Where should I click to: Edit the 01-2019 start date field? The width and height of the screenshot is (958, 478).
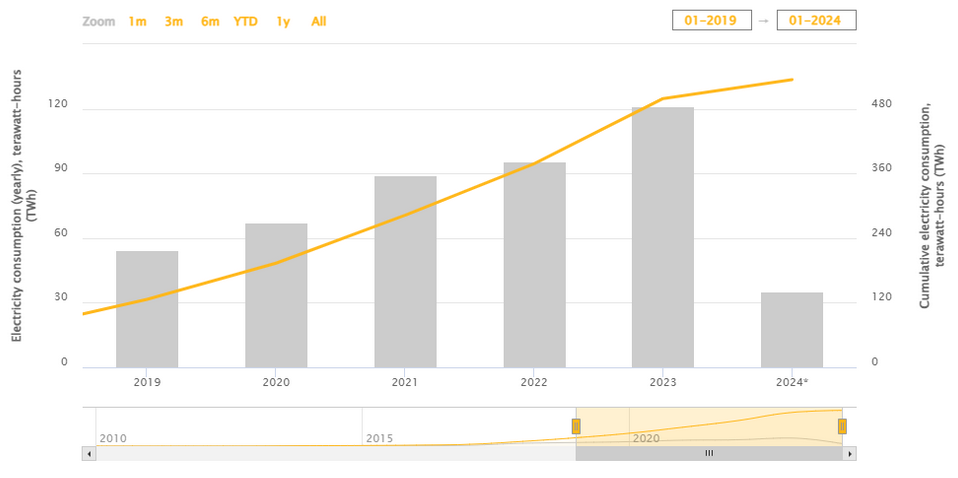(x=712, y=20)
